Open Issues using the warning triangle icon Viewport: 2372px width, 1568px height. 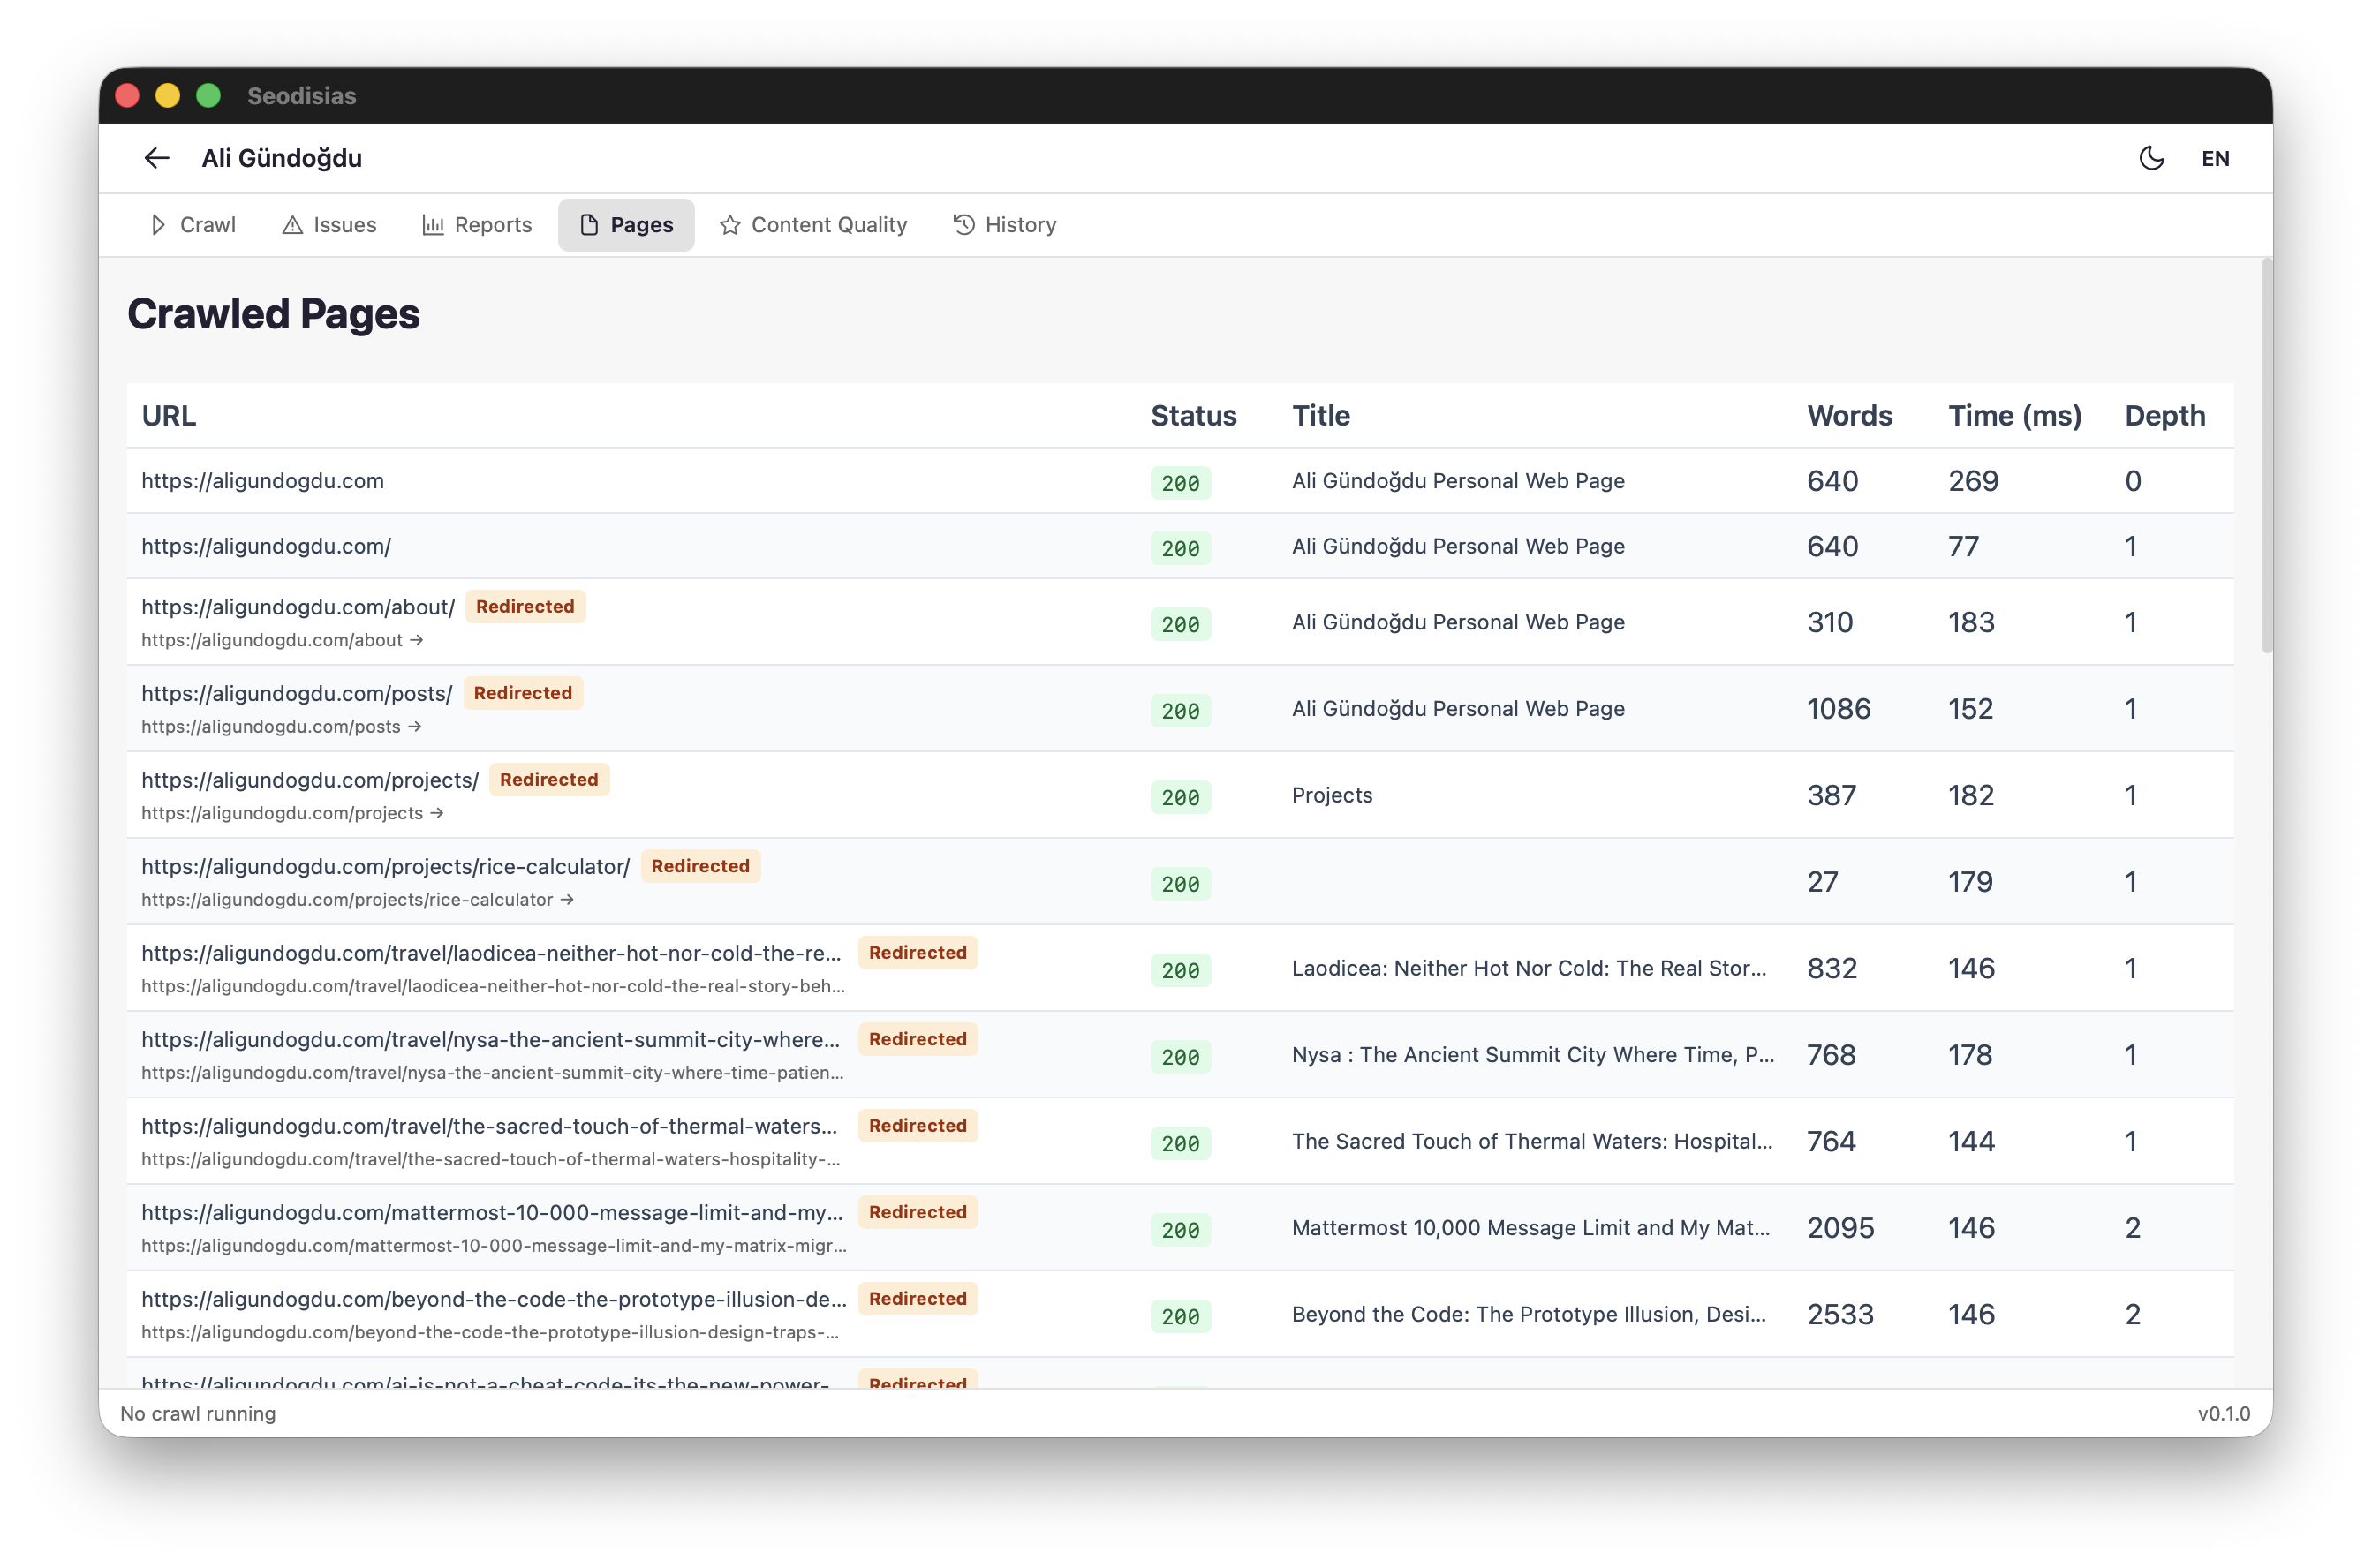pos(294,224)
